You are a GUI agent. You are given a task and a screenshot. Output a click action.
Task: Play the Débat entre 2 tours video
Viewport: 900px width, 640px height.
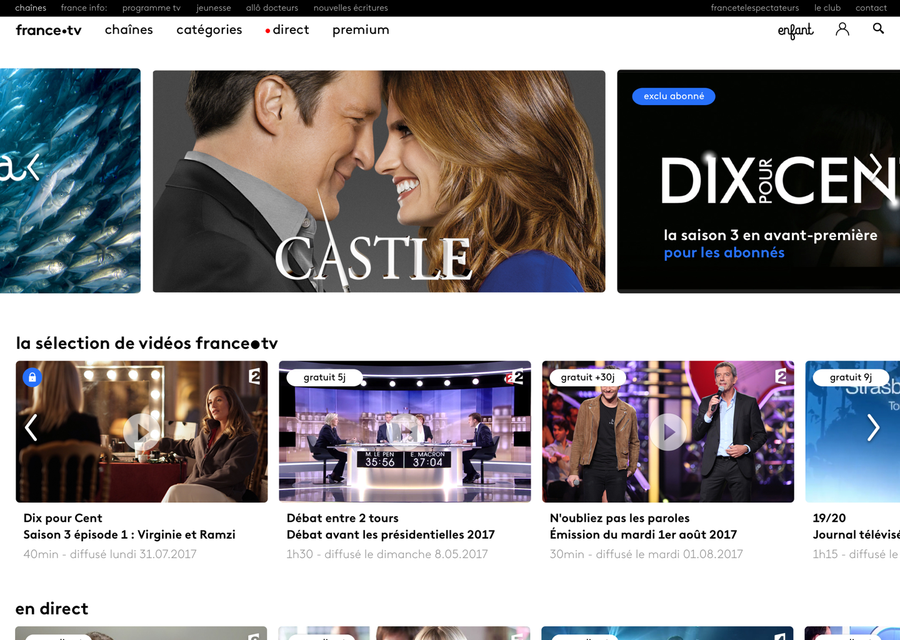tap(405, 431)
